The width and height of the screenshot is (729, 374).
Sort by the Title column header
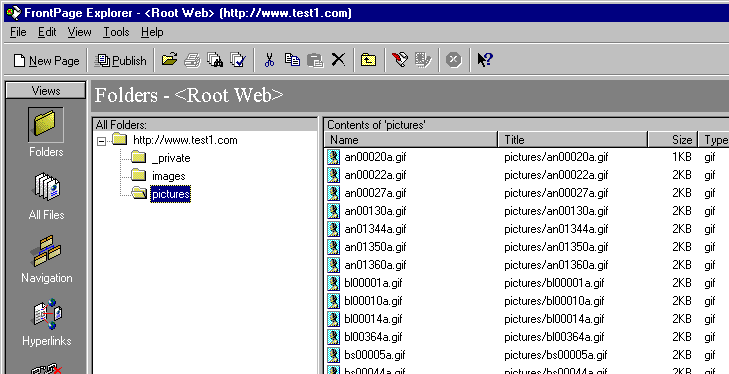573,140
